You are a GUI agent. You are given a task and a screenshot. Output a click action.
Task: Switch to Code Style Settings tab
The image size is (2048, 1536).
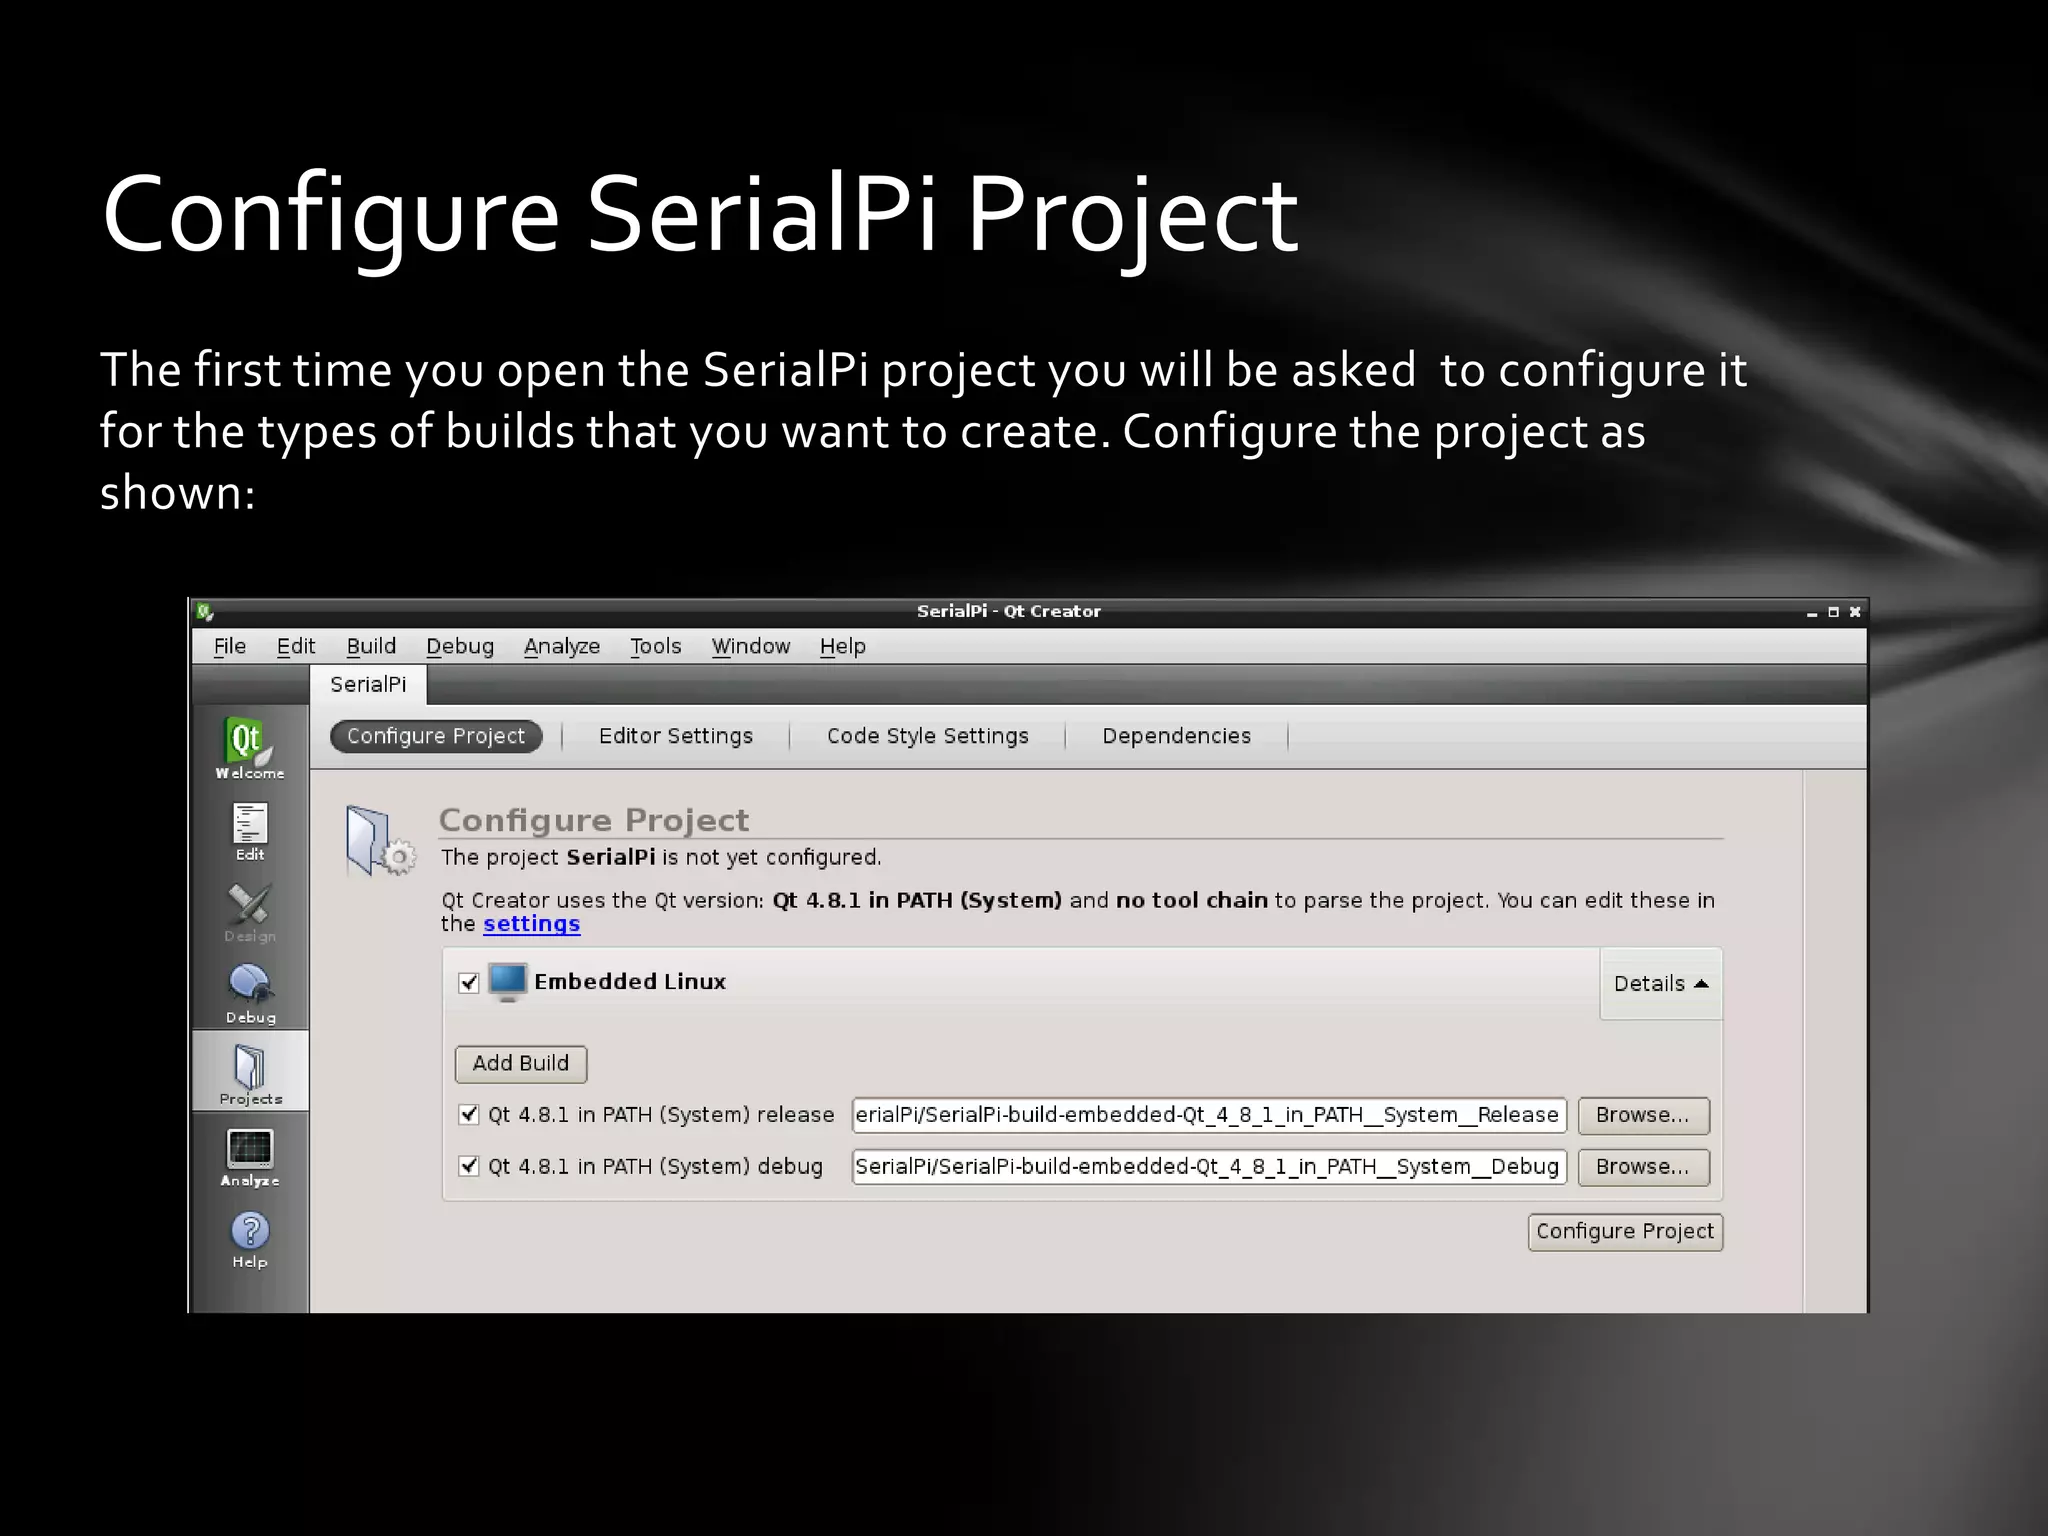tap(928, 736)
